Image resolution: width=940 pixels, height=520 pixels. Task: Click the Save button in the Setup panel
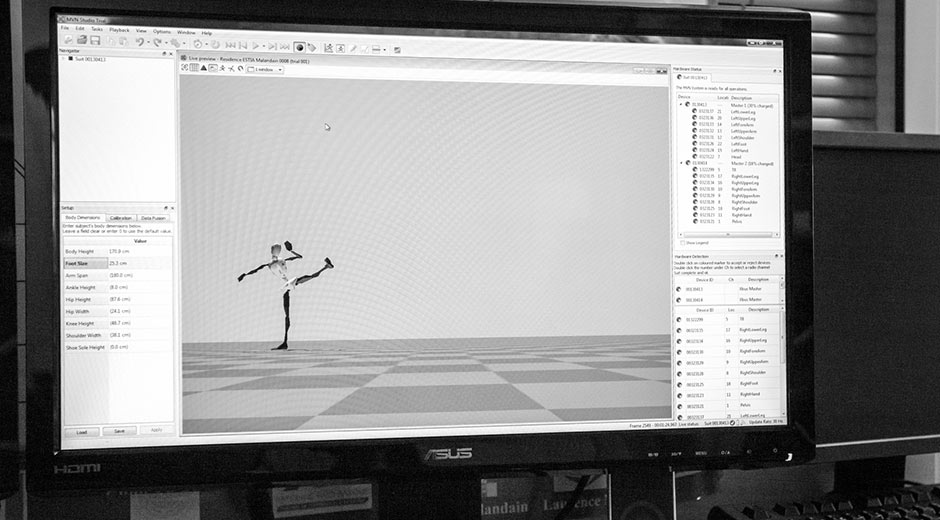119,431
